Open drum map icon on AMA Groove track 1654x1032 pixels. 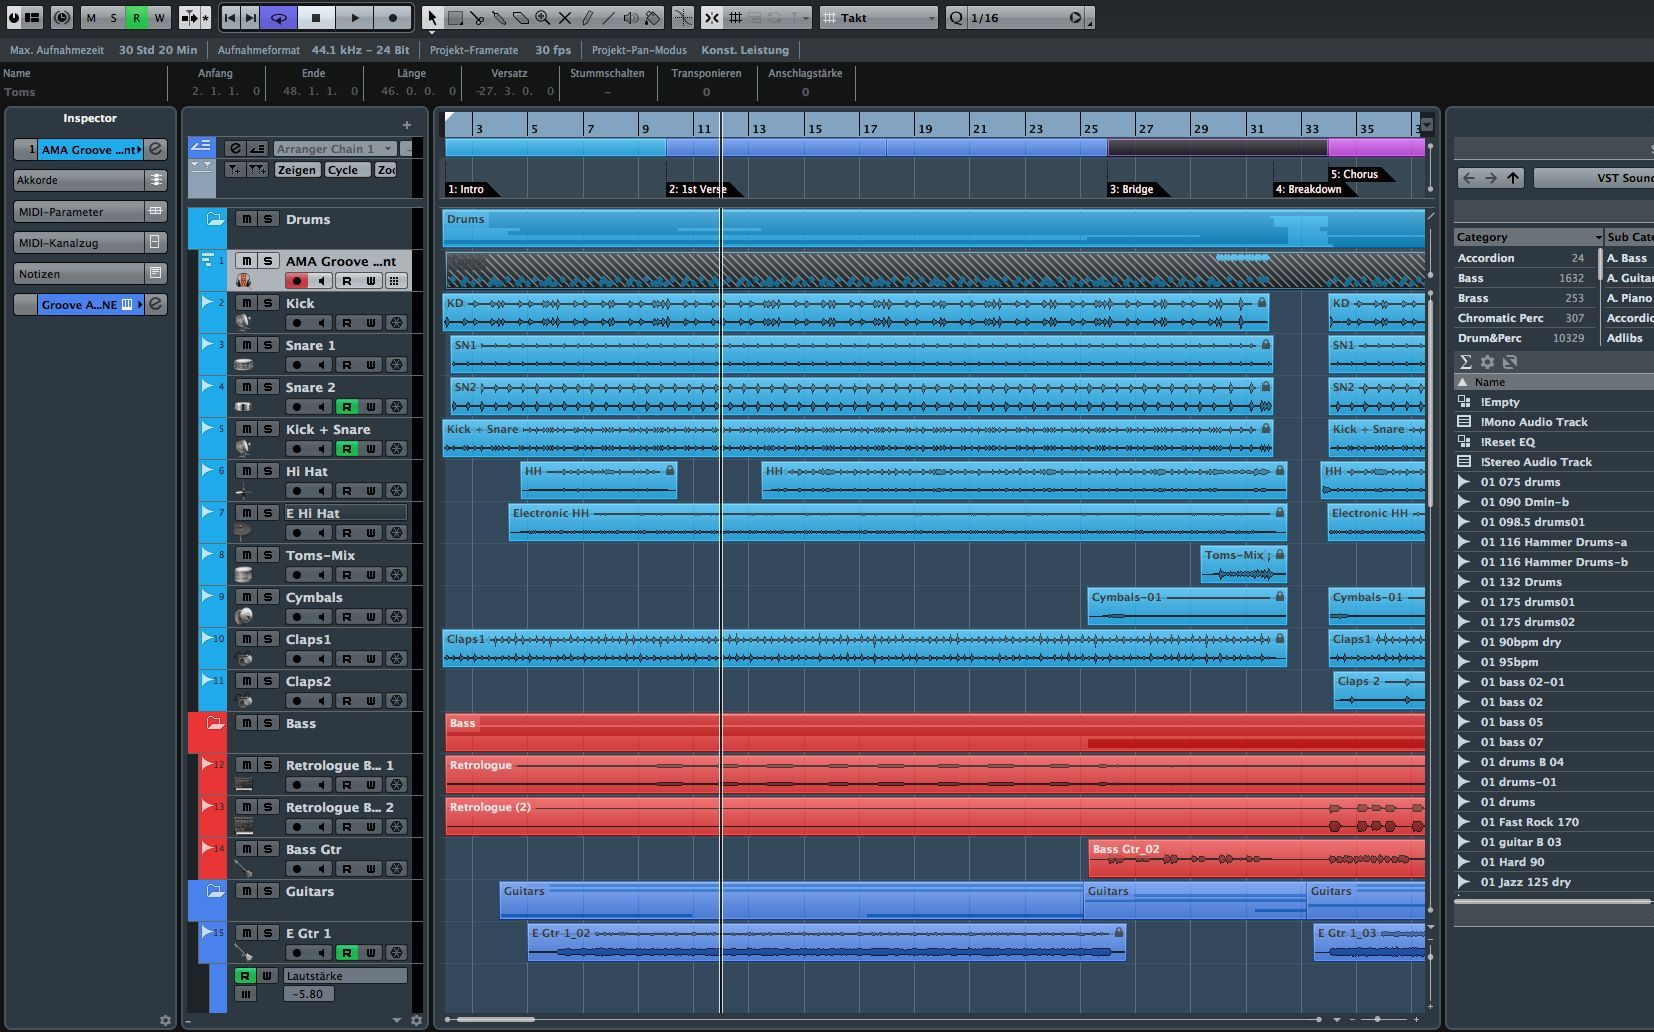(x=396, y=281)
